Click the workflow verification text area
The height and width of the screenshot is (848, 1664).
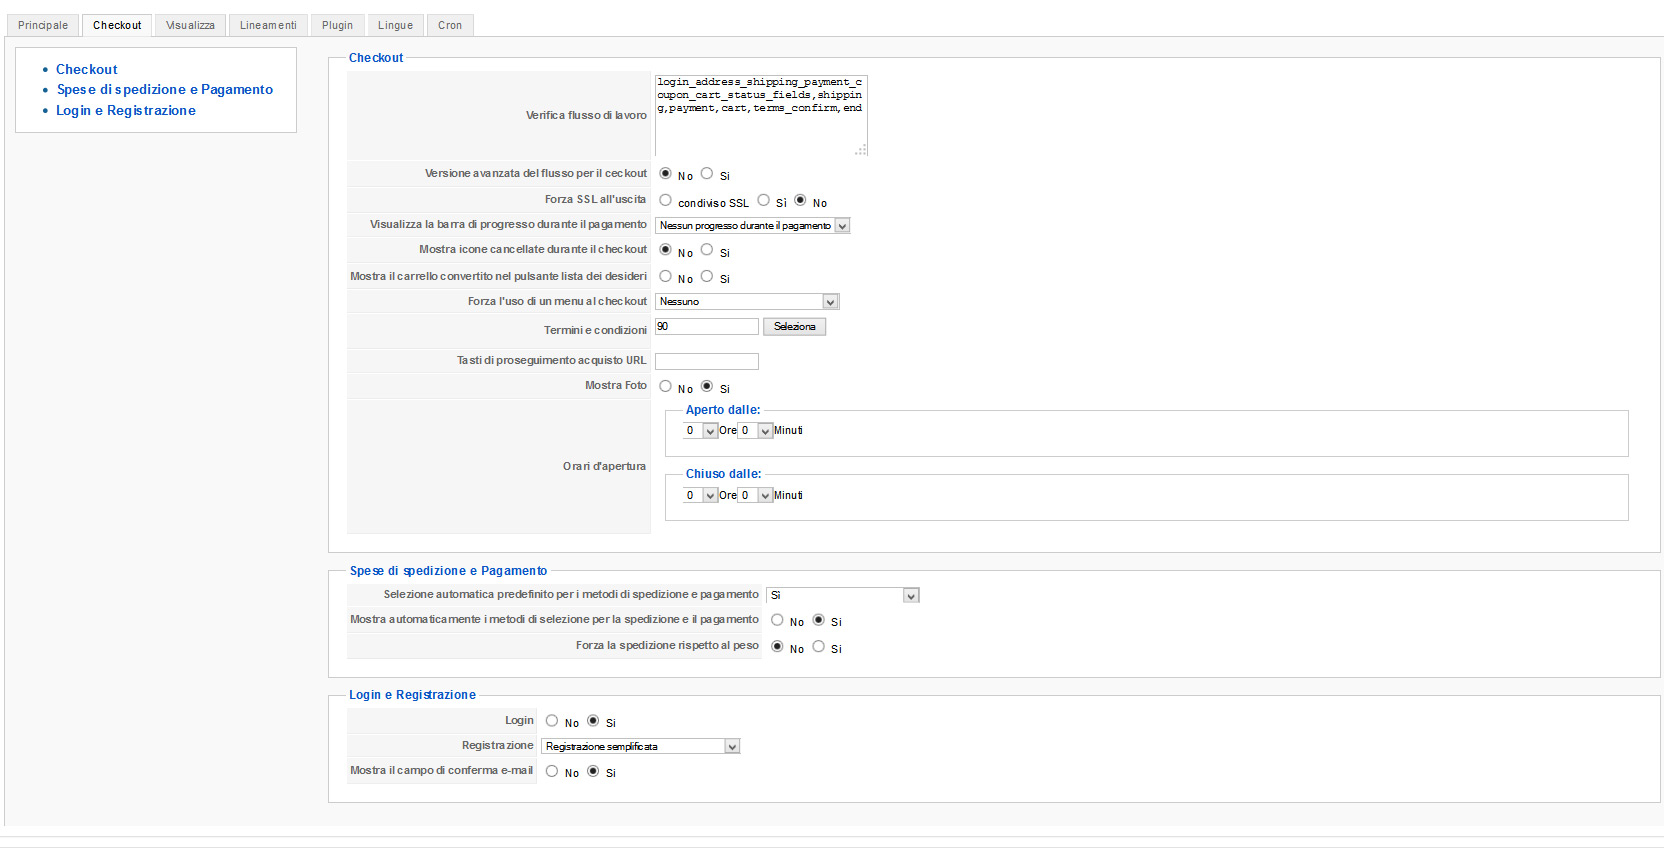[760, 115]
